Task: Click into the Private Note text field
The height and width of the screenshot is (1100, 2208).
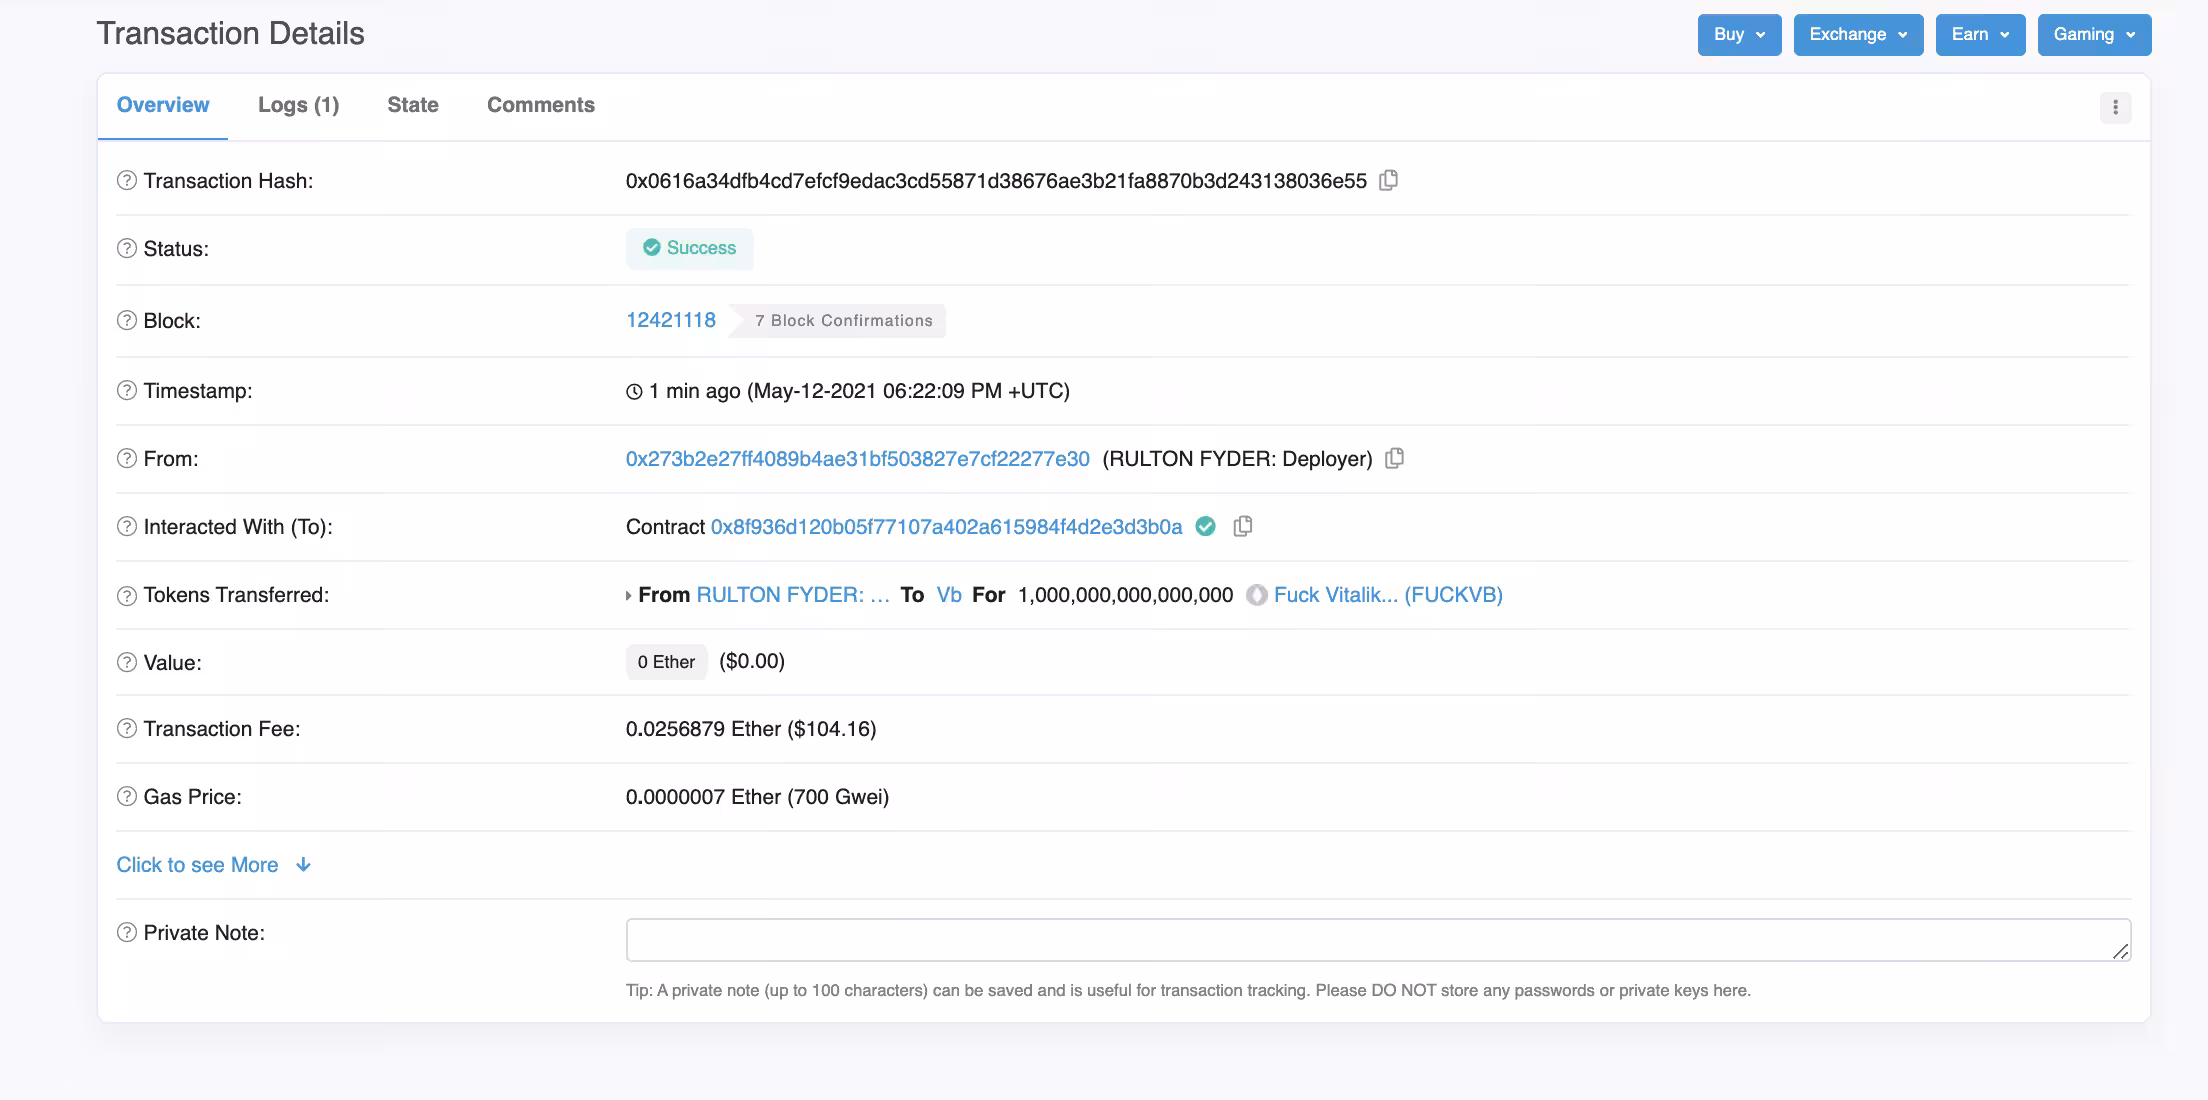Action: coord(1378,940)
